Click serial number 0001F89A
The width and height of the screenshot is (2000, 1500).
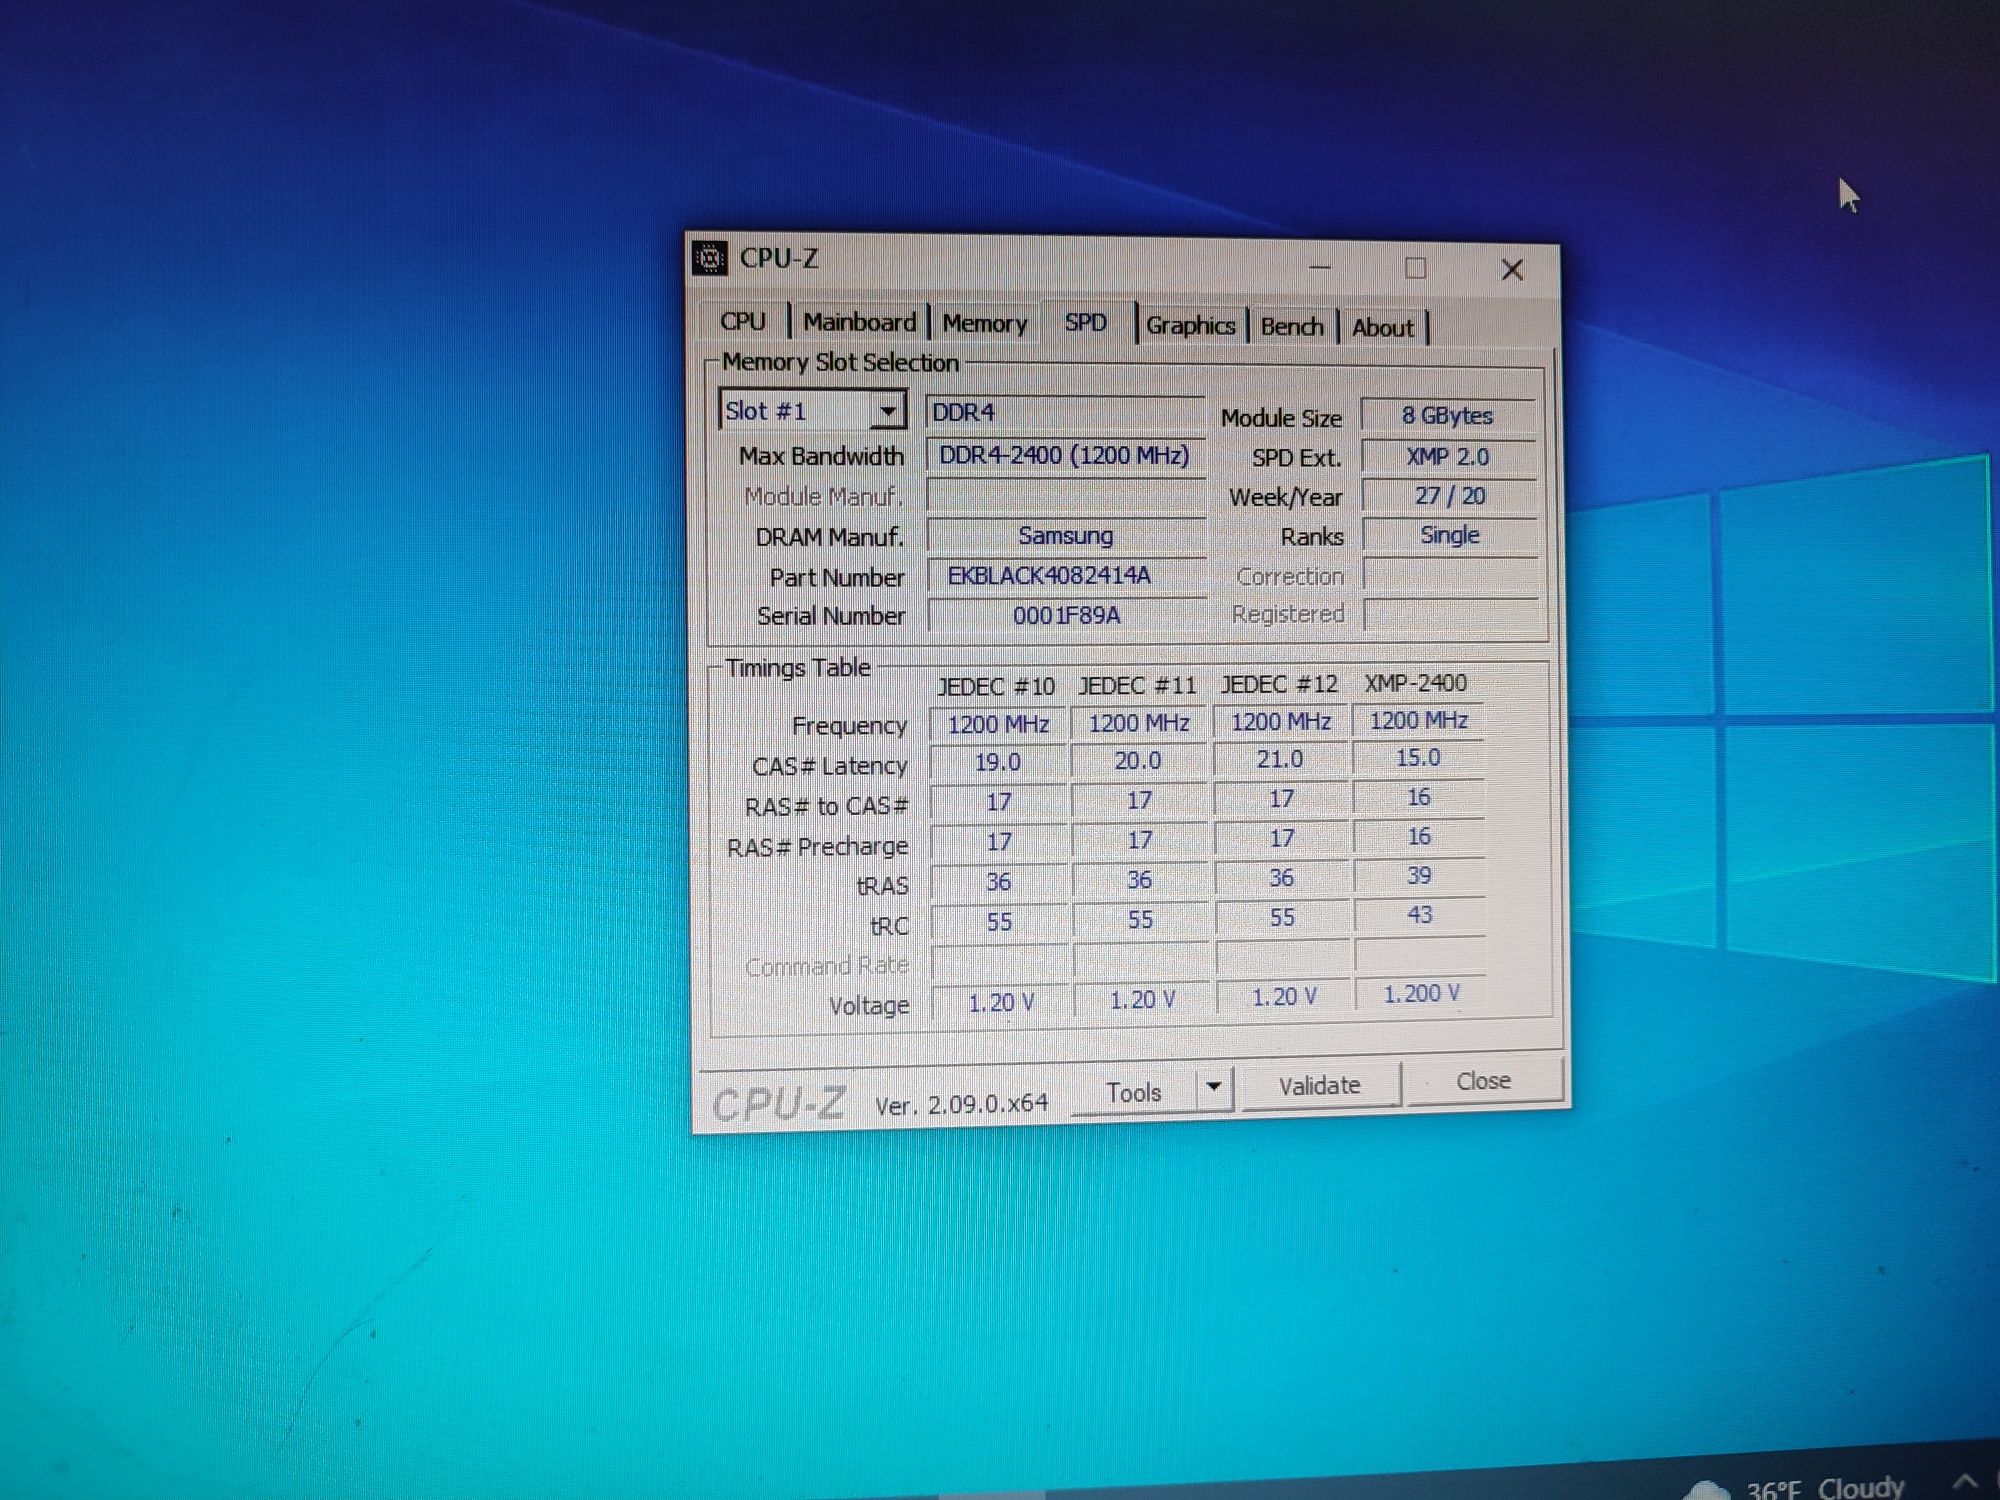[x=1066, y=615]
